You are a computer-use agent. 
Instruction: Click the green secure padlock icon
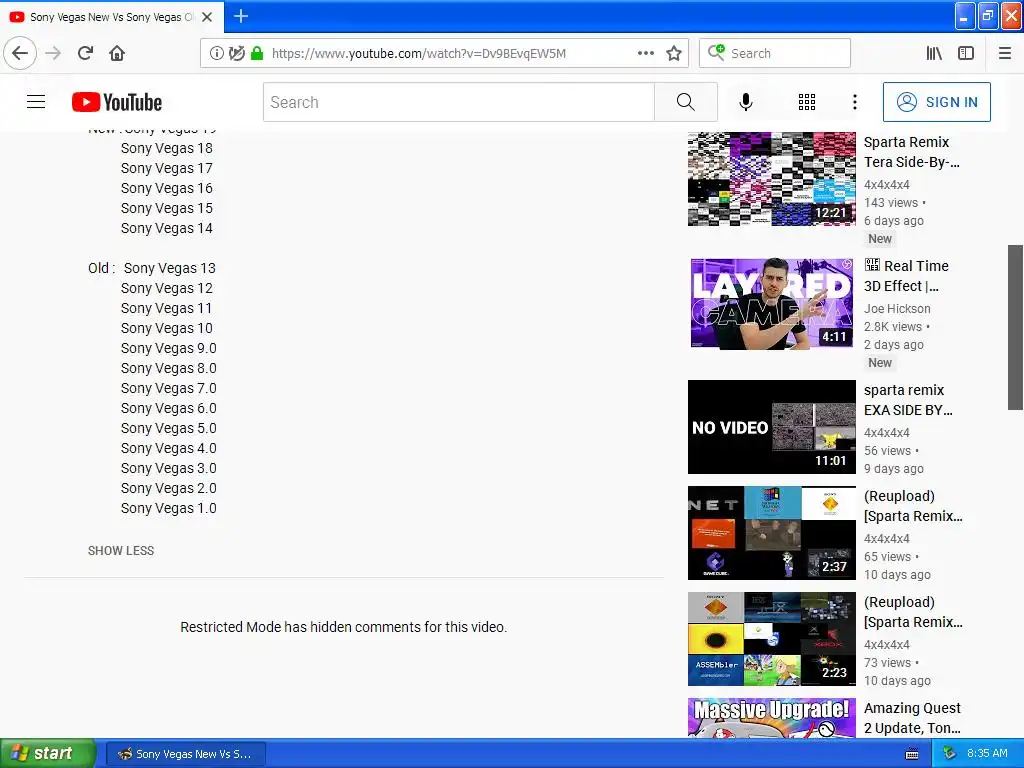pos(257,53)
